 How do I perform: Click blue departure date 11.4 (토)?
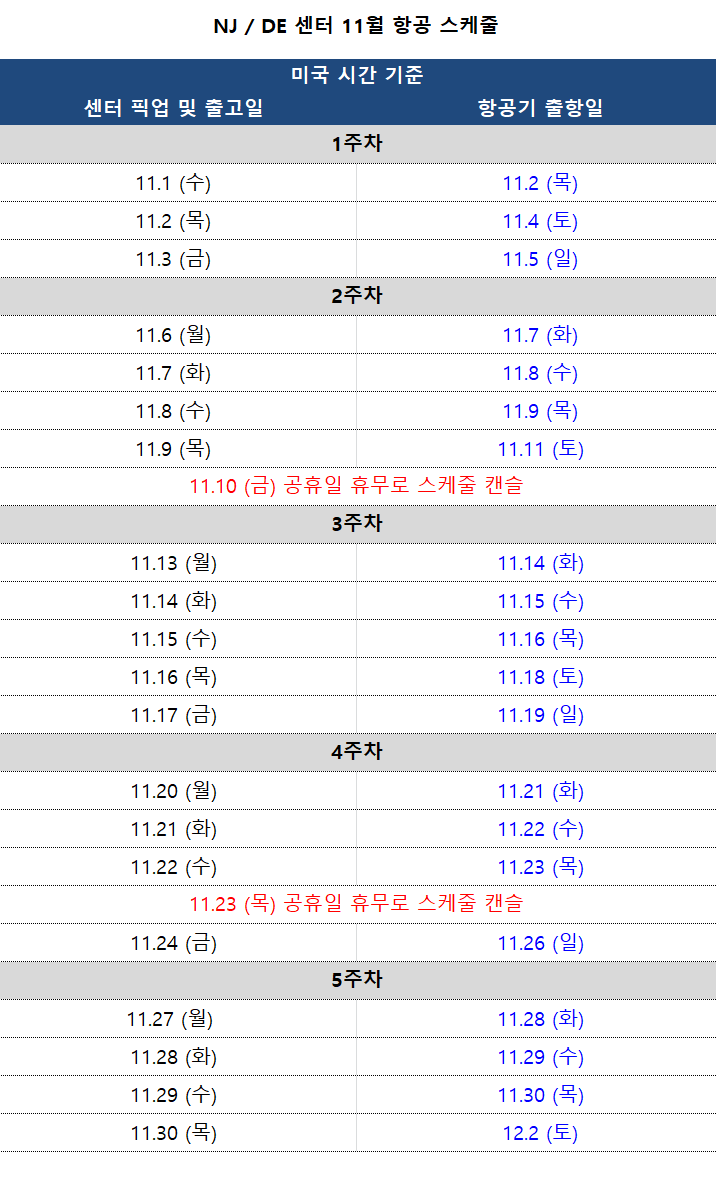coord(540,221)
